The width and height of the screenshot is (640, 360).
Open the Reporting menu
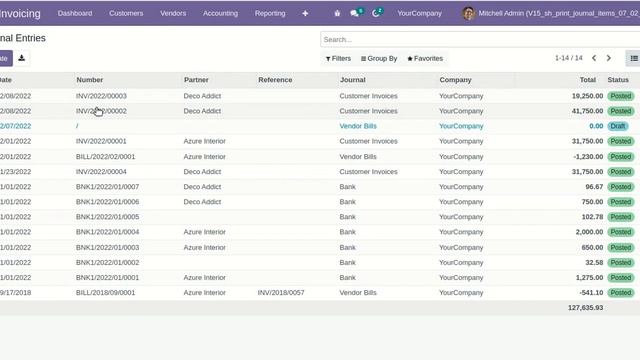pyautogui.click(x=270, y=13)
